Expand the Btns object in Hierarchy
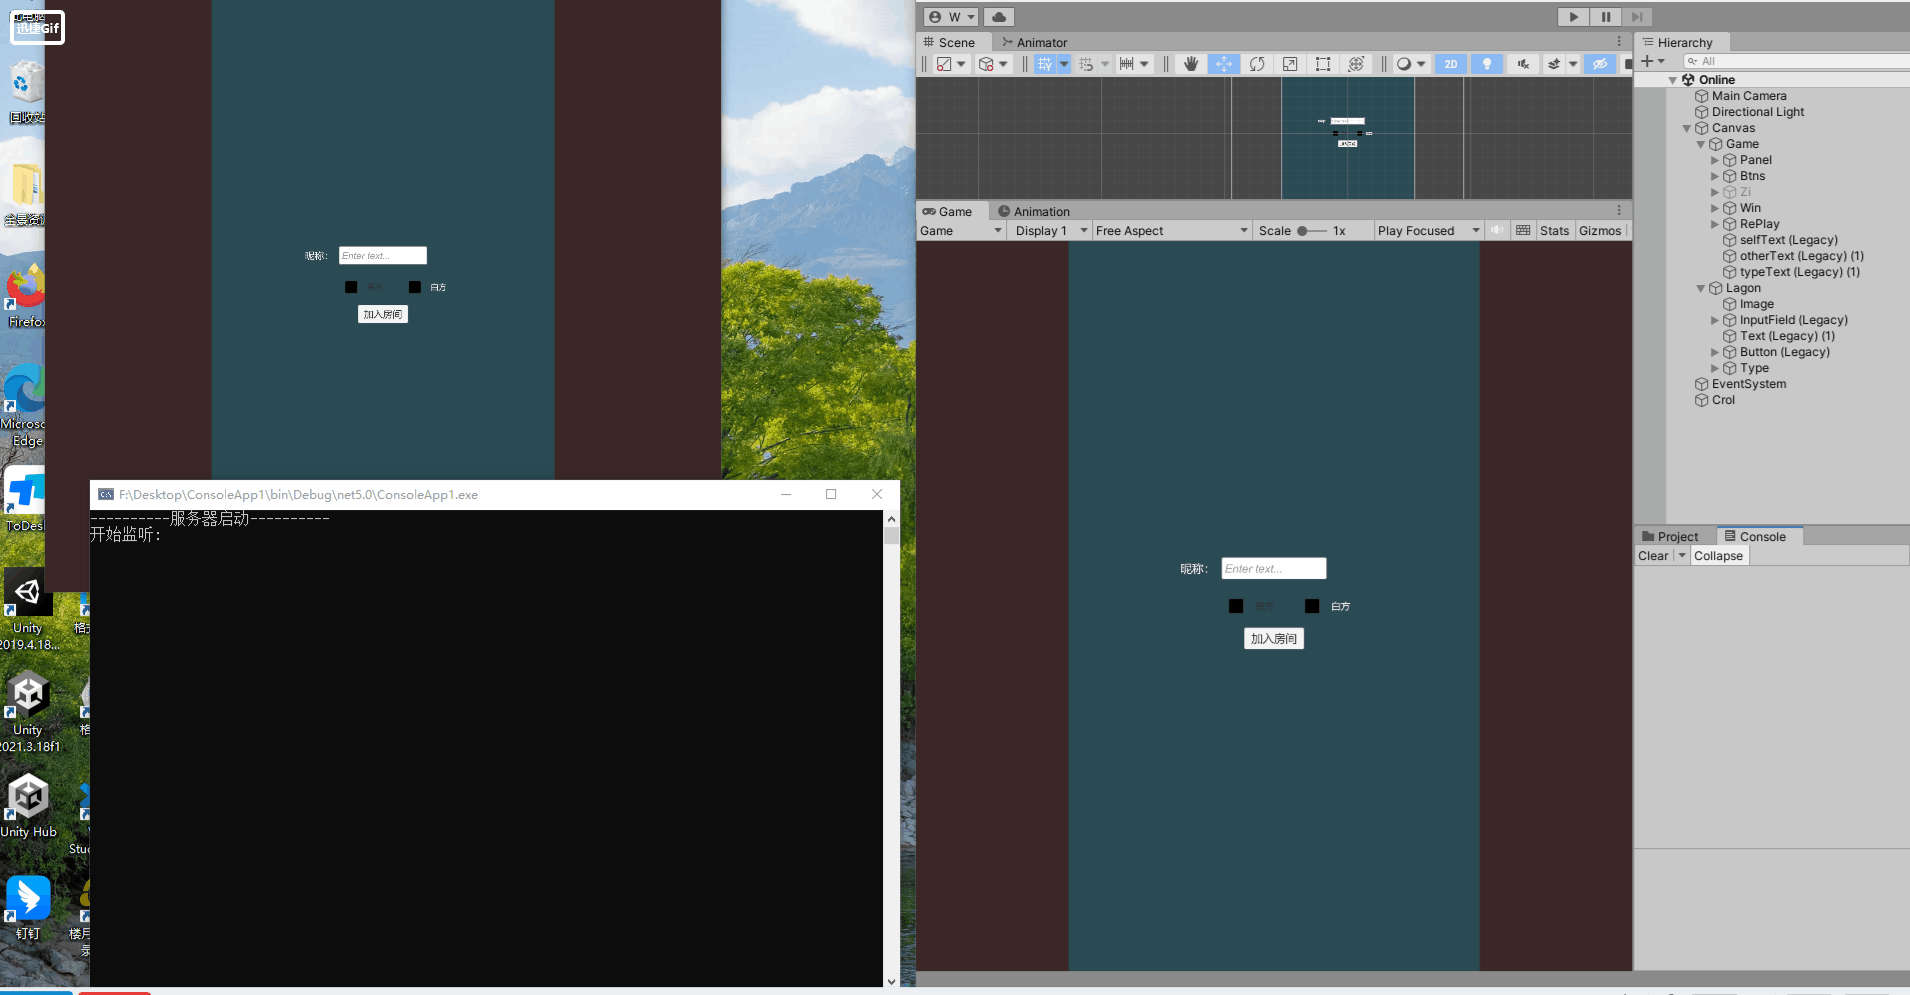1910x995 pixels. tap(1715, 176)
